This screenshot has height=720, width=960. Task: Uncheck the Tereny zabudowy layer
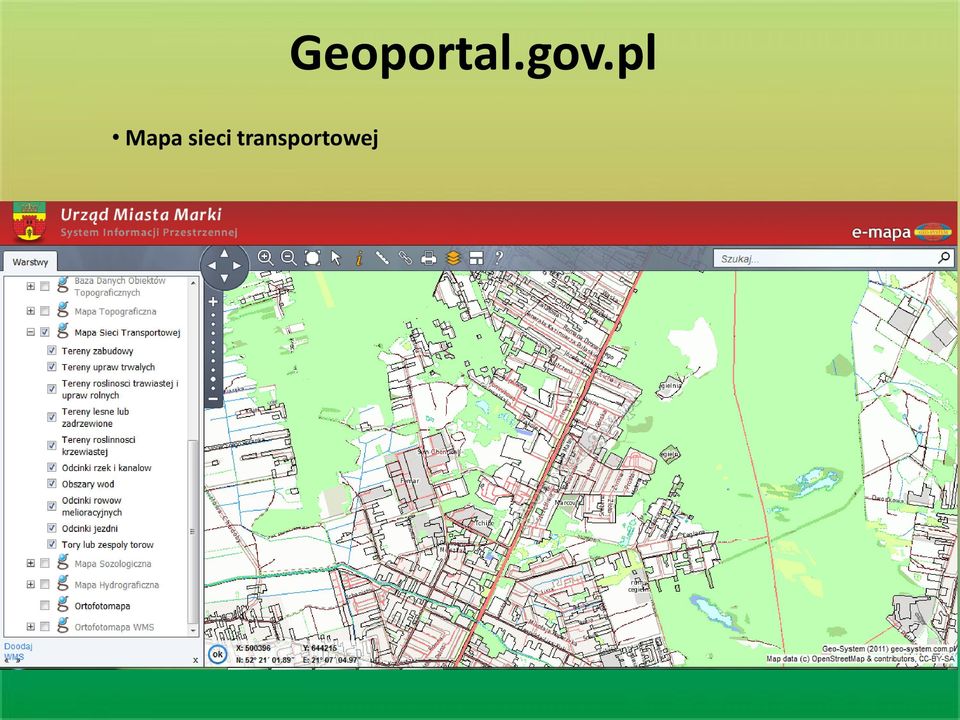point(52,351)
